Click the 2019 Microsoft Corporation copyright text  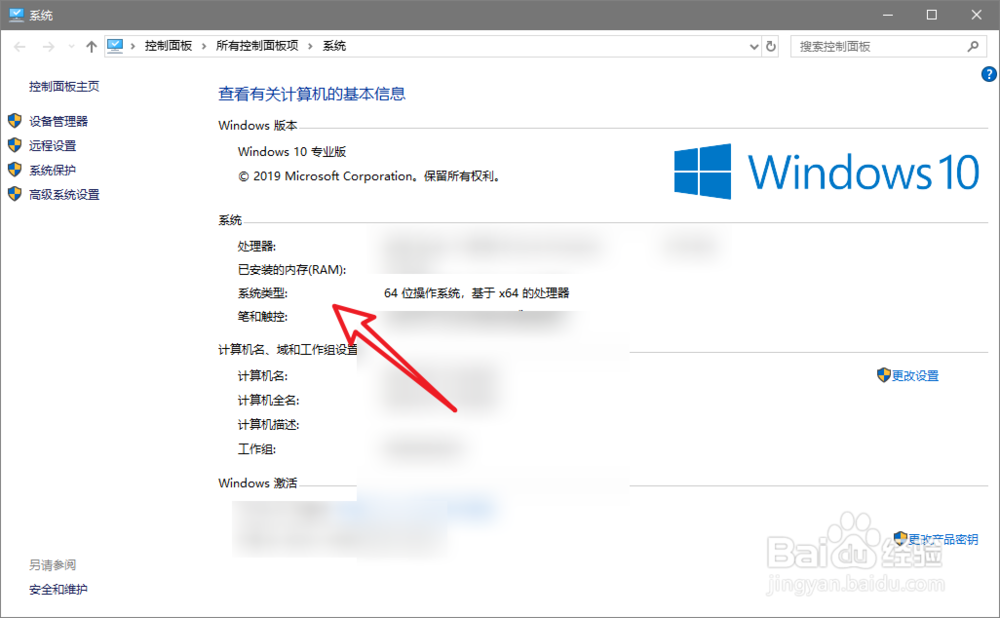[371, 177]
